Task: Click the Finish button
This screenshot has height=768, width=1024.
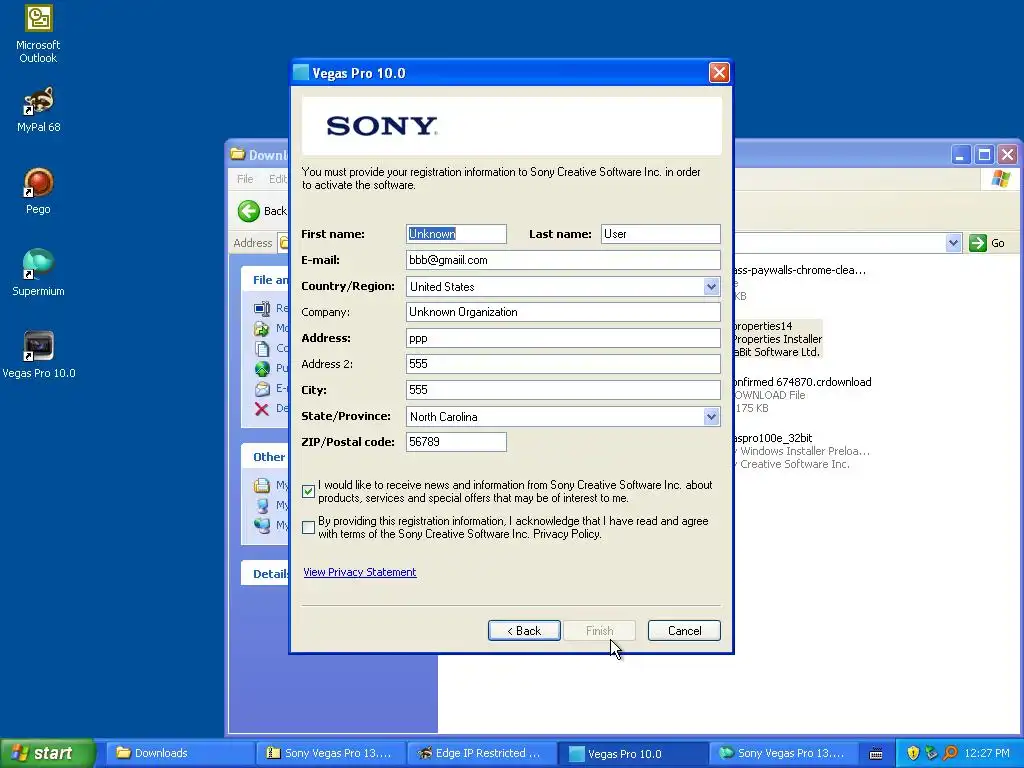Action: pos(599,630)
